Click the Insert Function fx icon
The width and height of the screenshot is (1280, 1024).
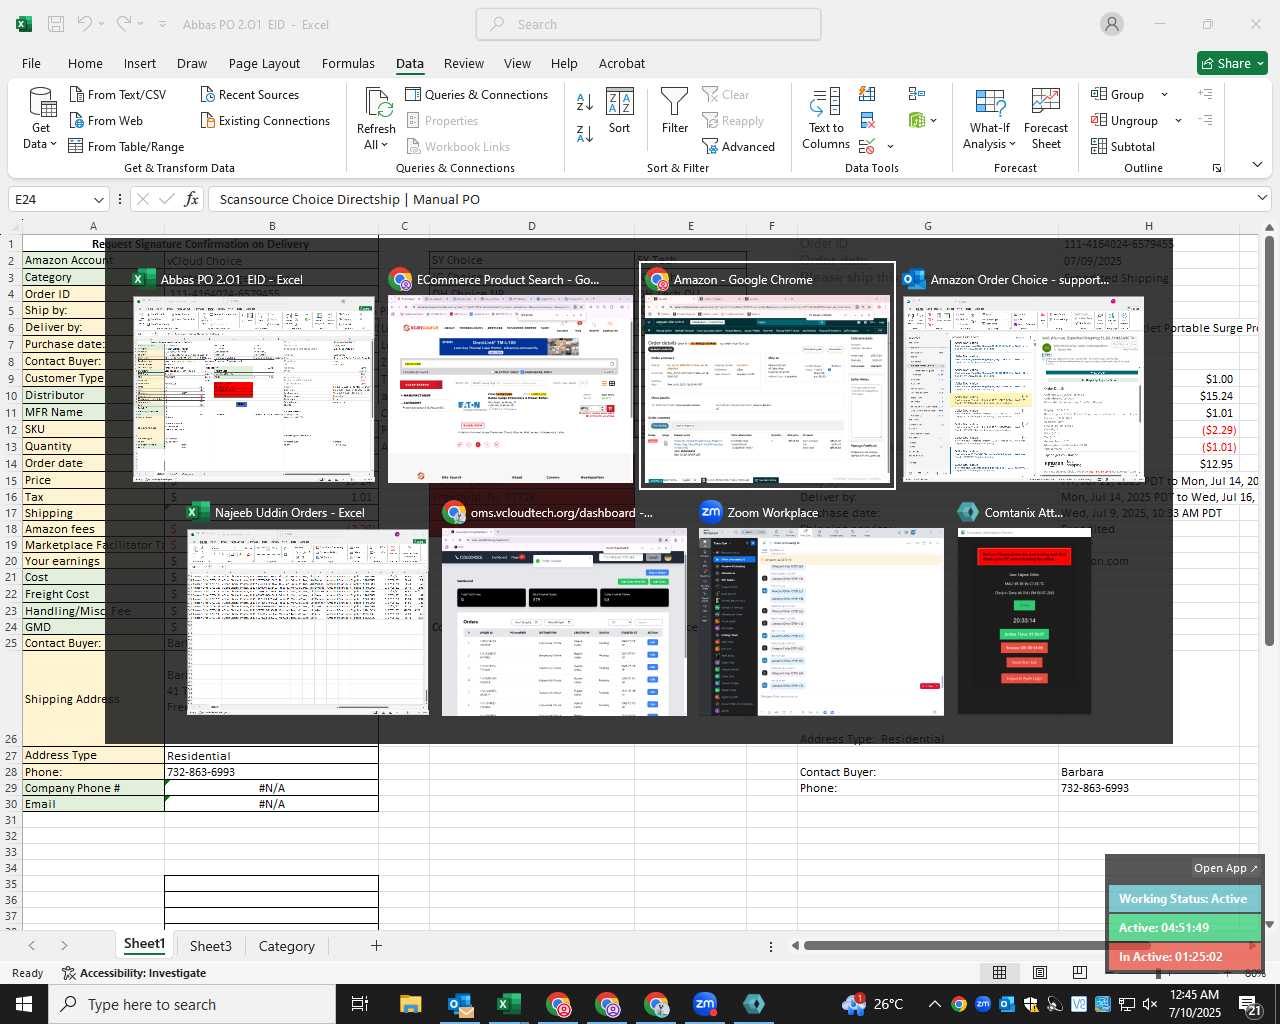tap(191, 199)
